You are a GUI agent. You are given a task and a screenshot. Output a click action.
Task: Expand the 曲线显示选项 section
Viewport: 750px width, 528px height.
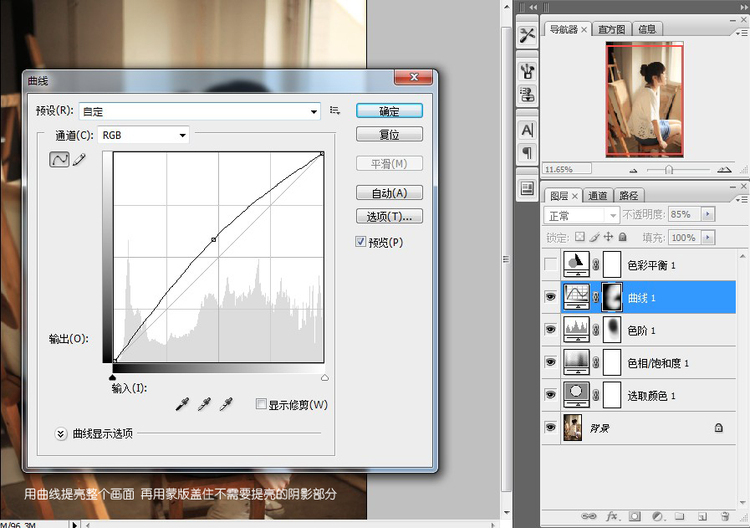coord(61,433)
